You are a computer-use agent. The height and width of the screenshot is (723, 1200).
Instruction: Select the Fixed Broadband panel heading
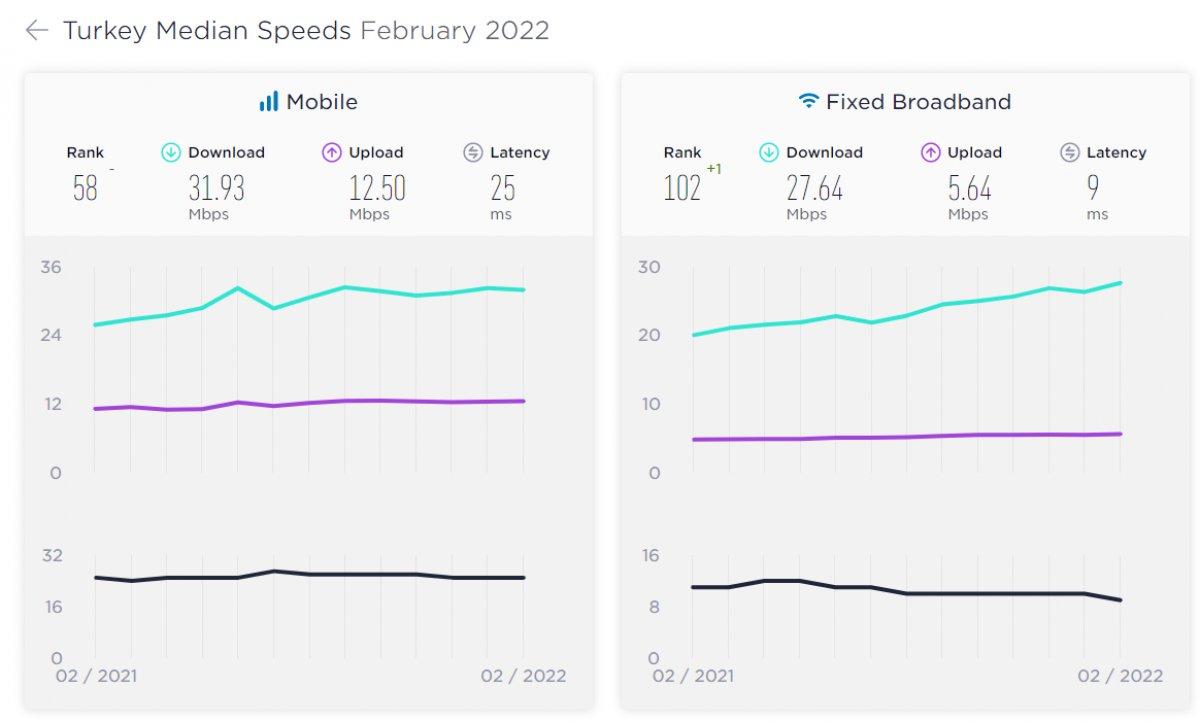point(918,101)
